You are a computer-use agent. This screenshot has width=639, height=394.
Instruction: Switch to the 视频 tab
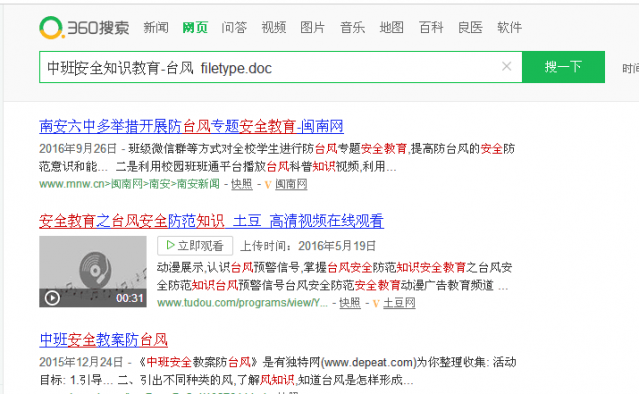pyautogui.click(x=273, y=27)
